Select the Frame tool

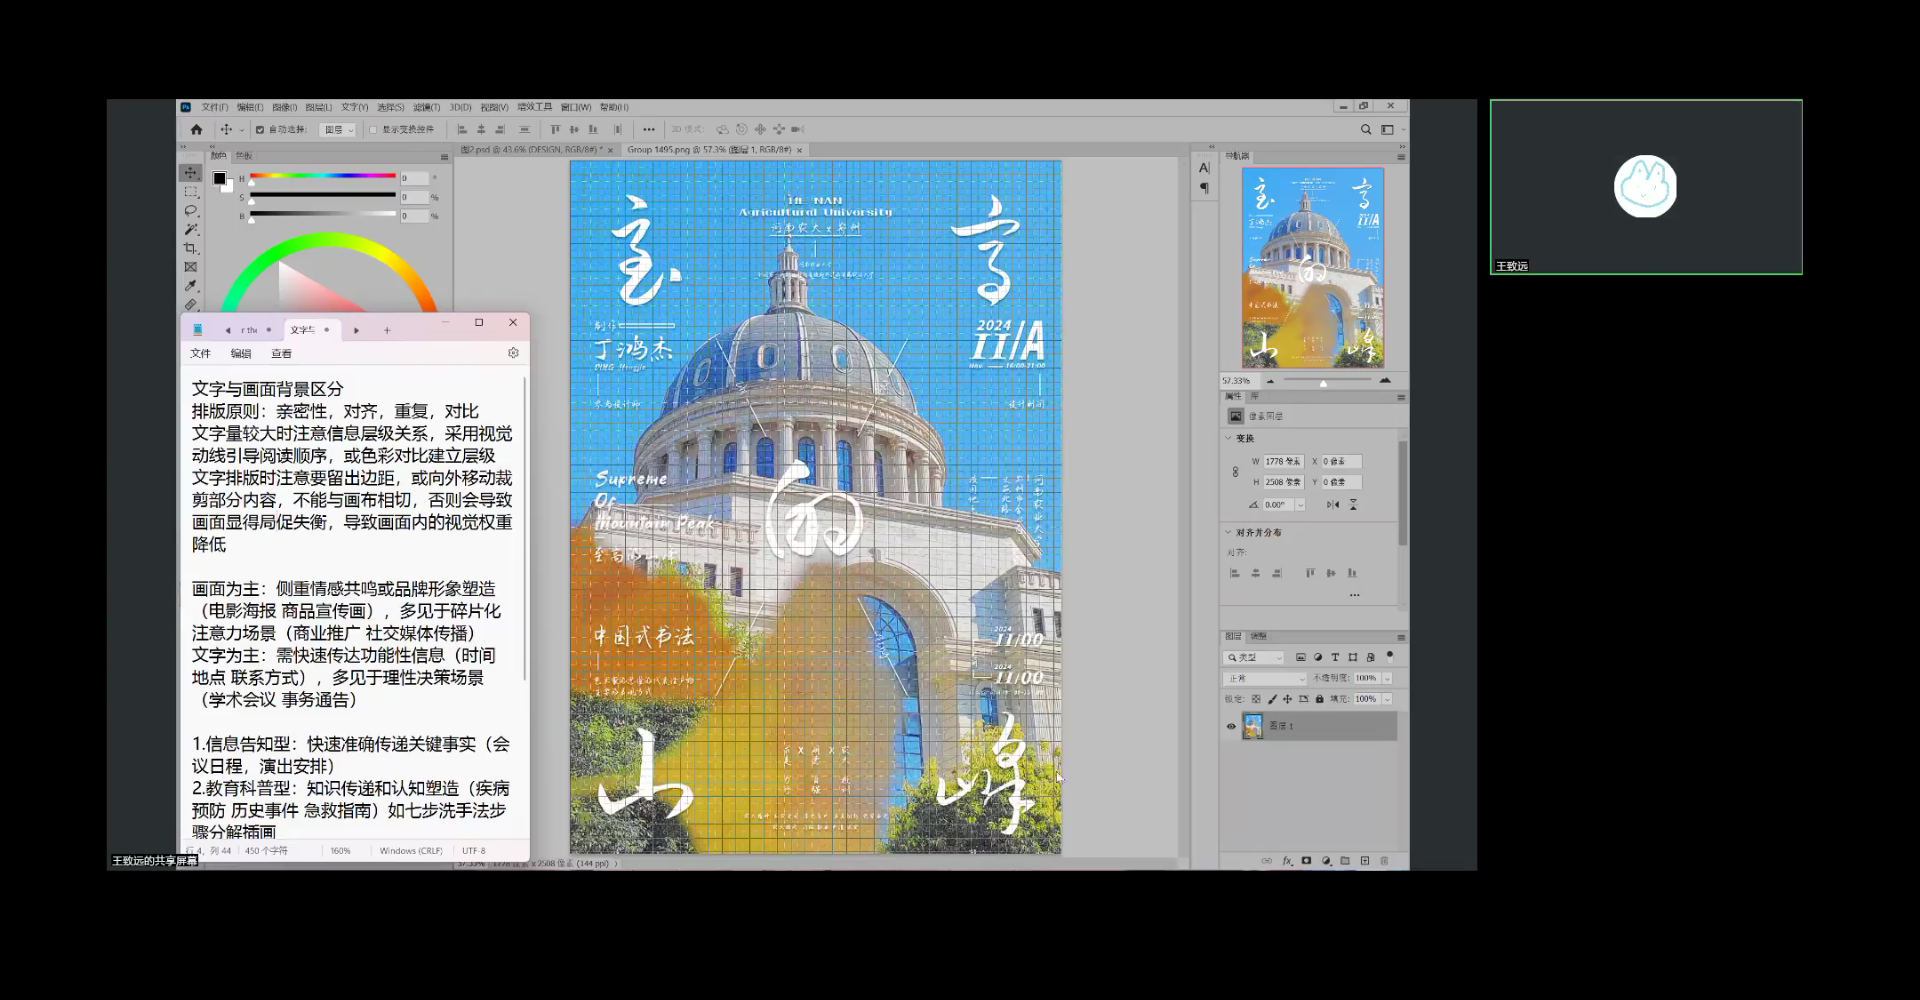[x=190, y=267]
